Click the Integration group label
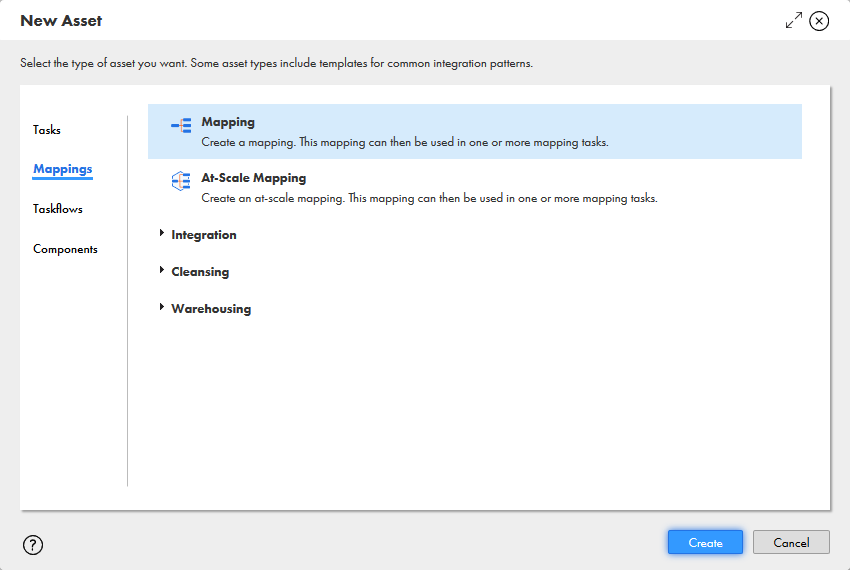850x570 pixels. 204,235
